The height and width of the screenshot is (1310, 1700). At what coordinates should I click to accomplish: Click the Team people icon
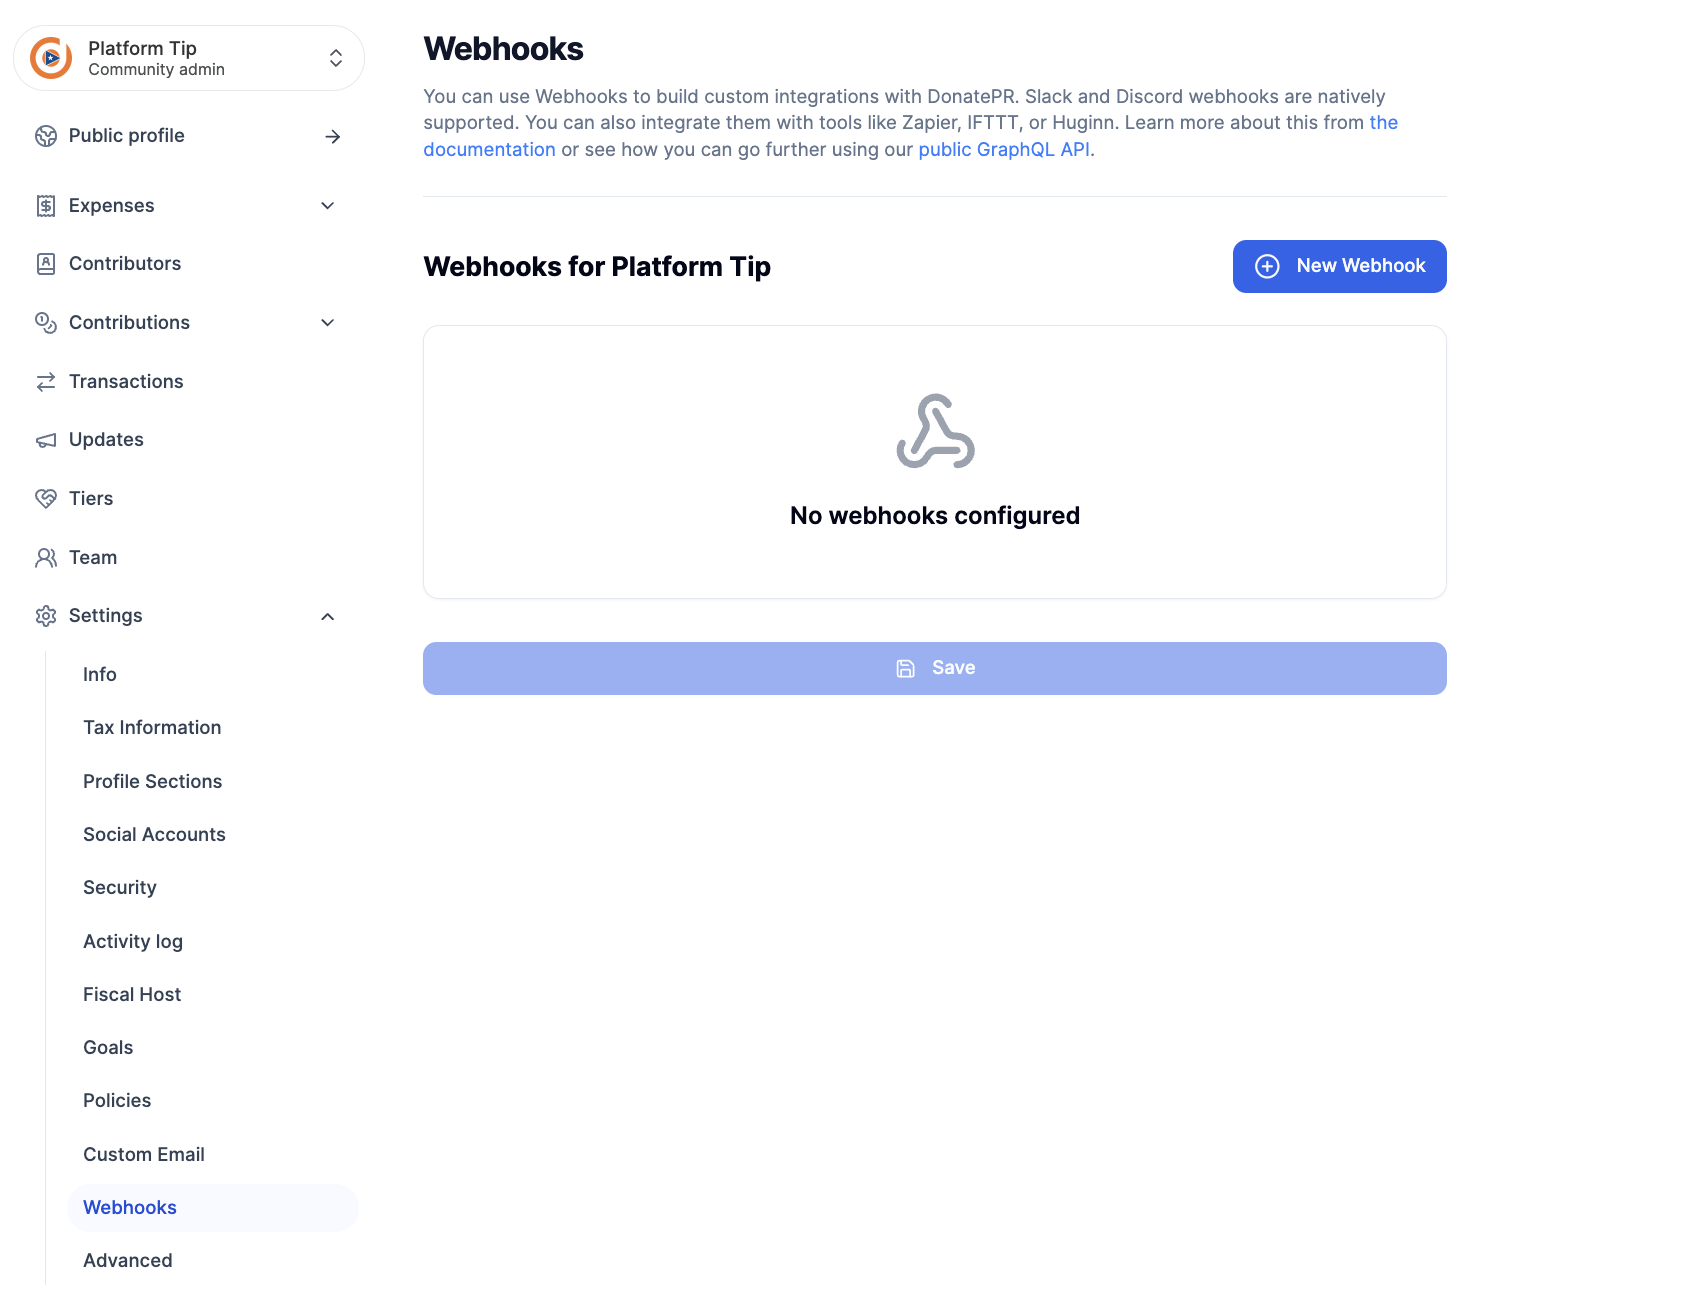46,558
